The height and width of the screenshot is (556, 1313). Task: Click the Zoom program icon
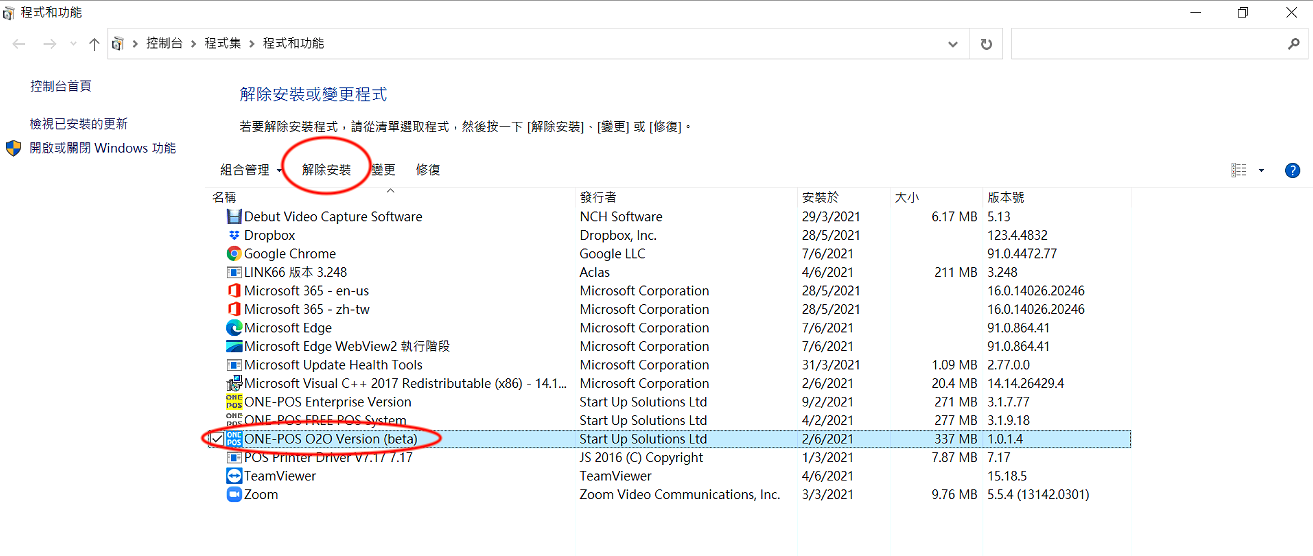tap(234, 494)
